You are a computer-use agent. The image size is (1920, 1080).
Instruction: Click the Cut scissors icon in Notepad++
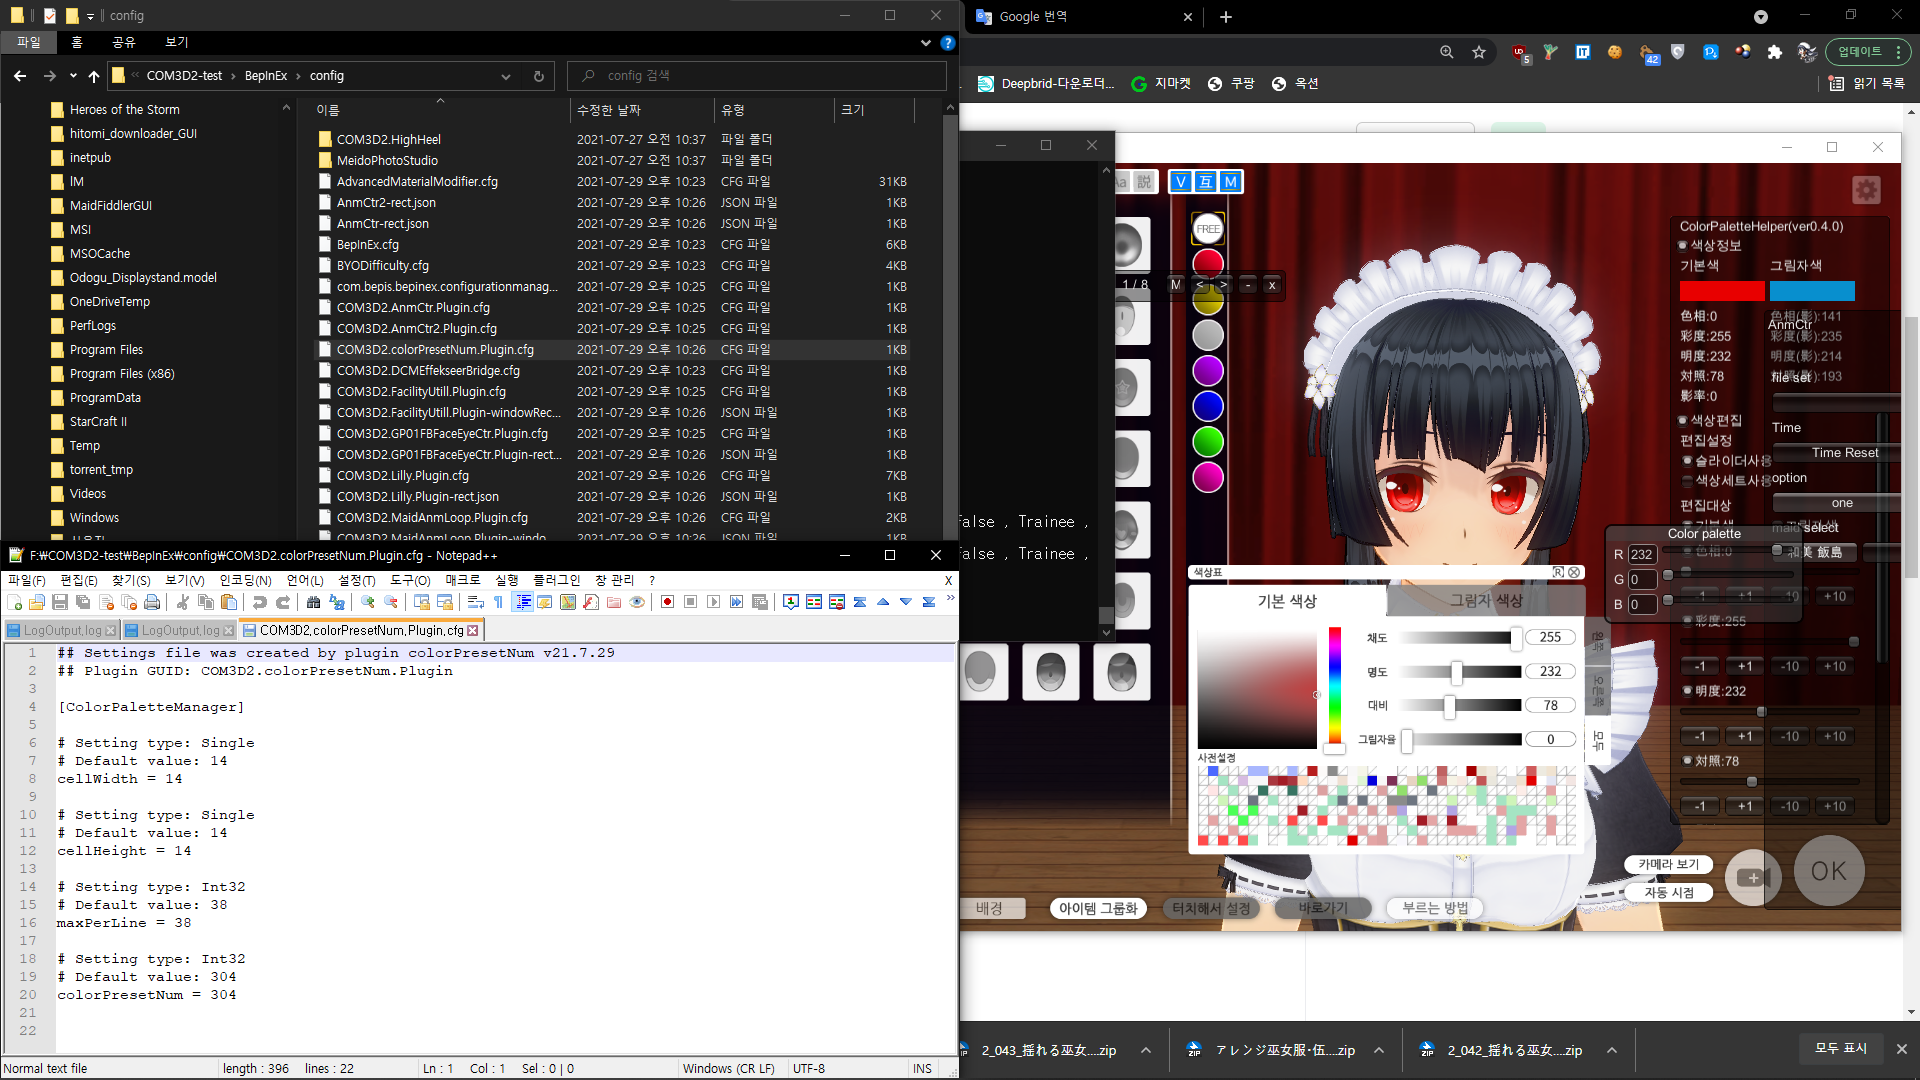click(x=183, y=602)
